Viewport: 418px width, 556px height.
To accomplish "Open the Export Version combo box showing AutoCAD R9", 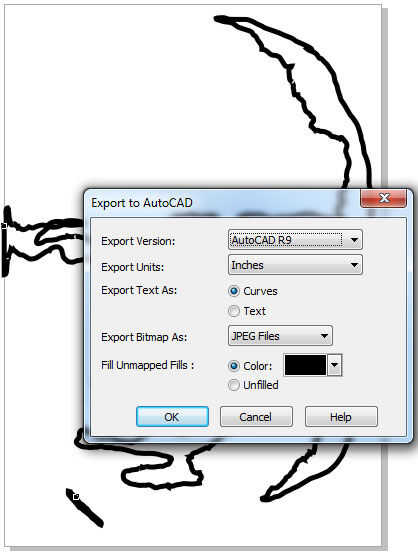I will [x=295, y=240].
